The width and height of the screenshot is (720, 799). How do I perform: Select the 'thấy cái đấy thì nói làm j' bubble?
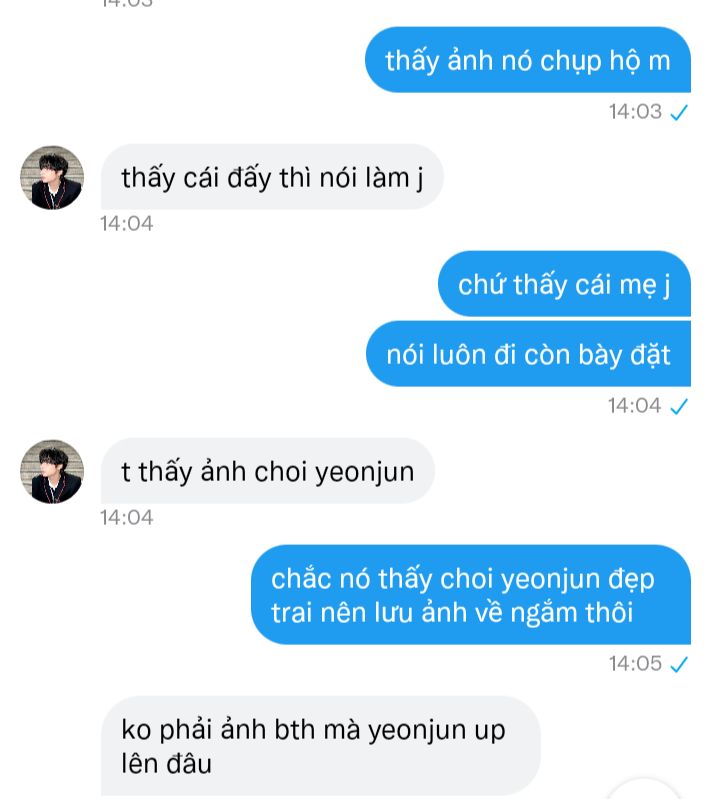(272, 177)
